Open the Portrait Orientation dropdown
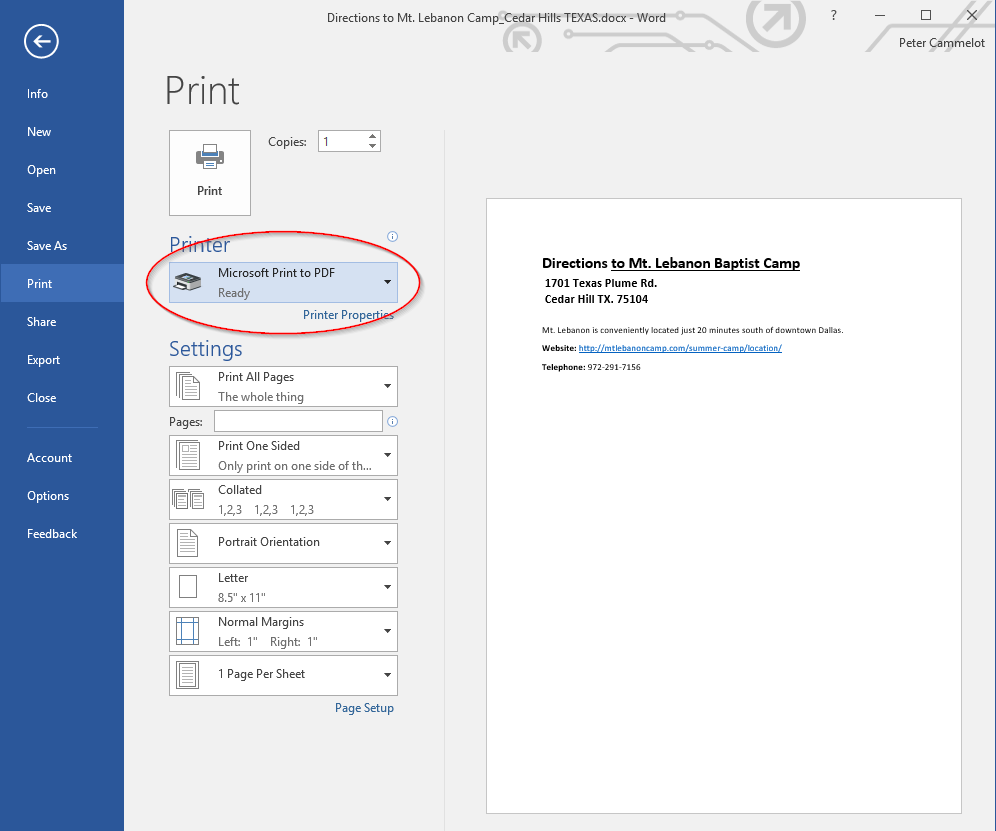Screen dimensions: 996x831 coord(387,543)
